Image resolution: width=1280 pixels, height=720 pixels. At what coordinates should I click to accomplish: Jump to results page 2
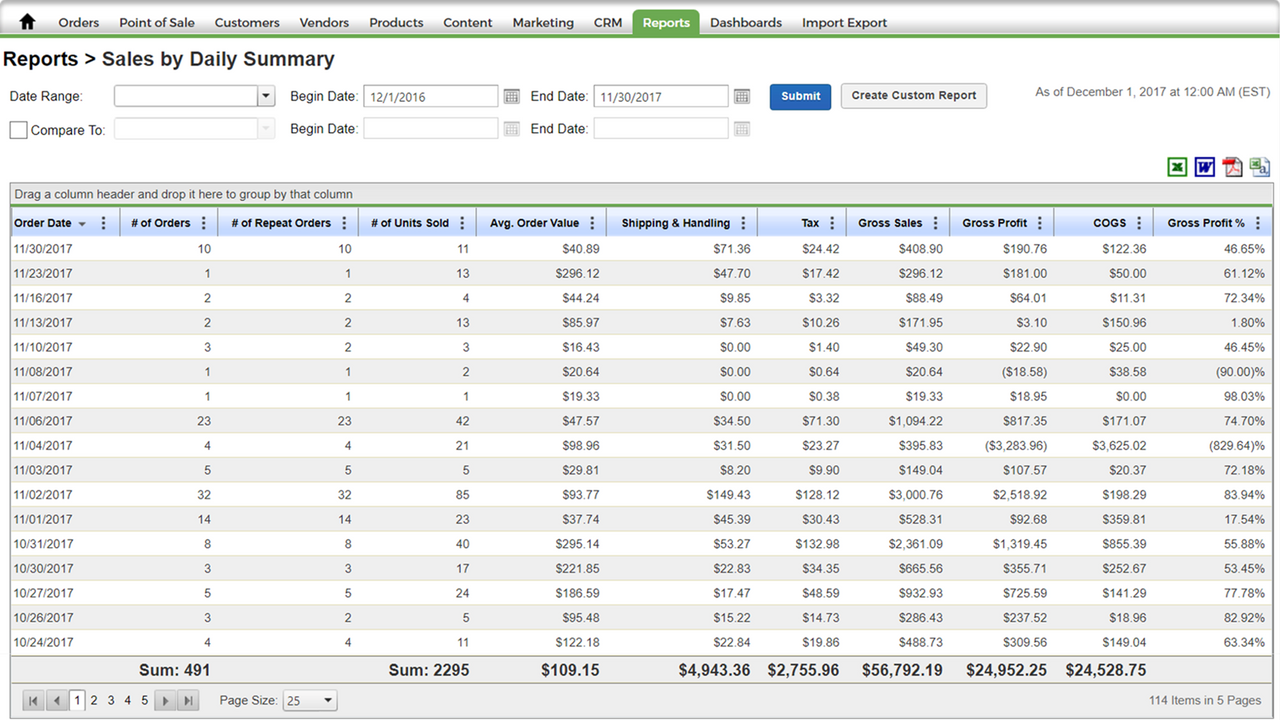point(94,701)
